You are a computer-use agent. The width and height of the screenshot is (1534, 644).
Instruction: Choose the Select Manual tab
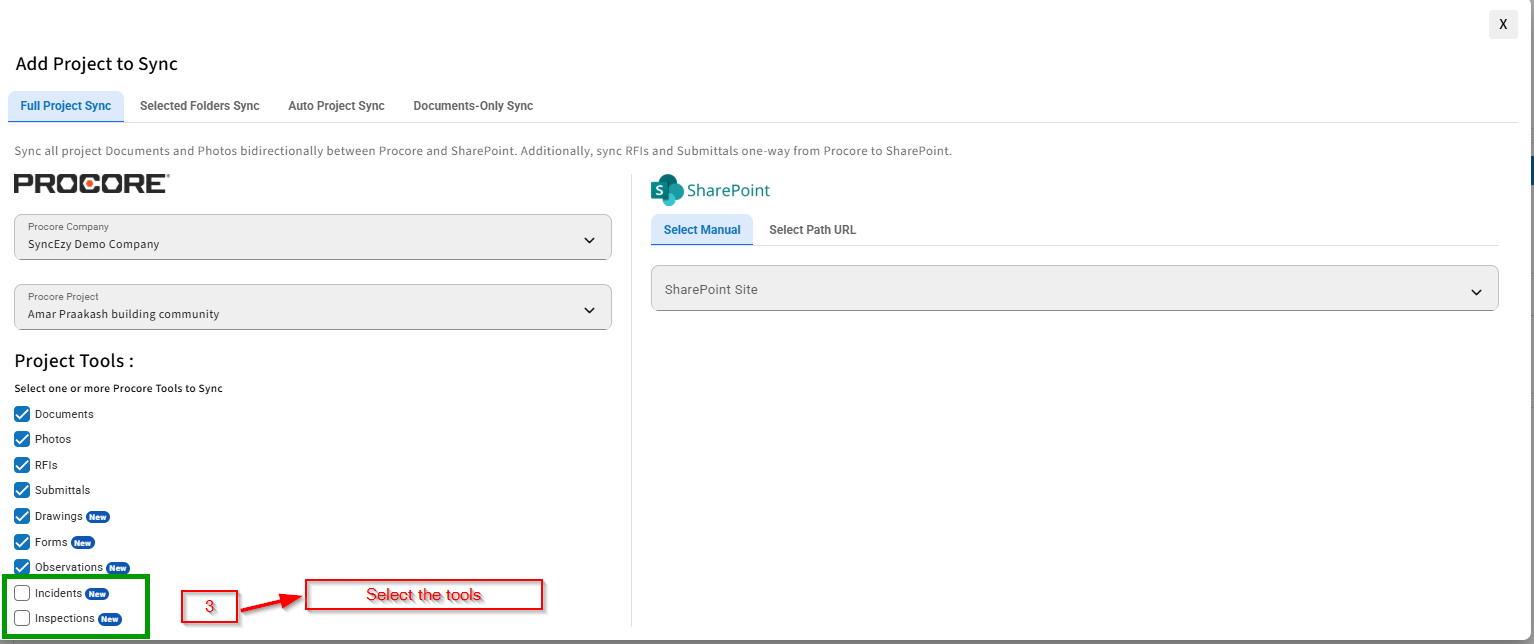(702, 230)
